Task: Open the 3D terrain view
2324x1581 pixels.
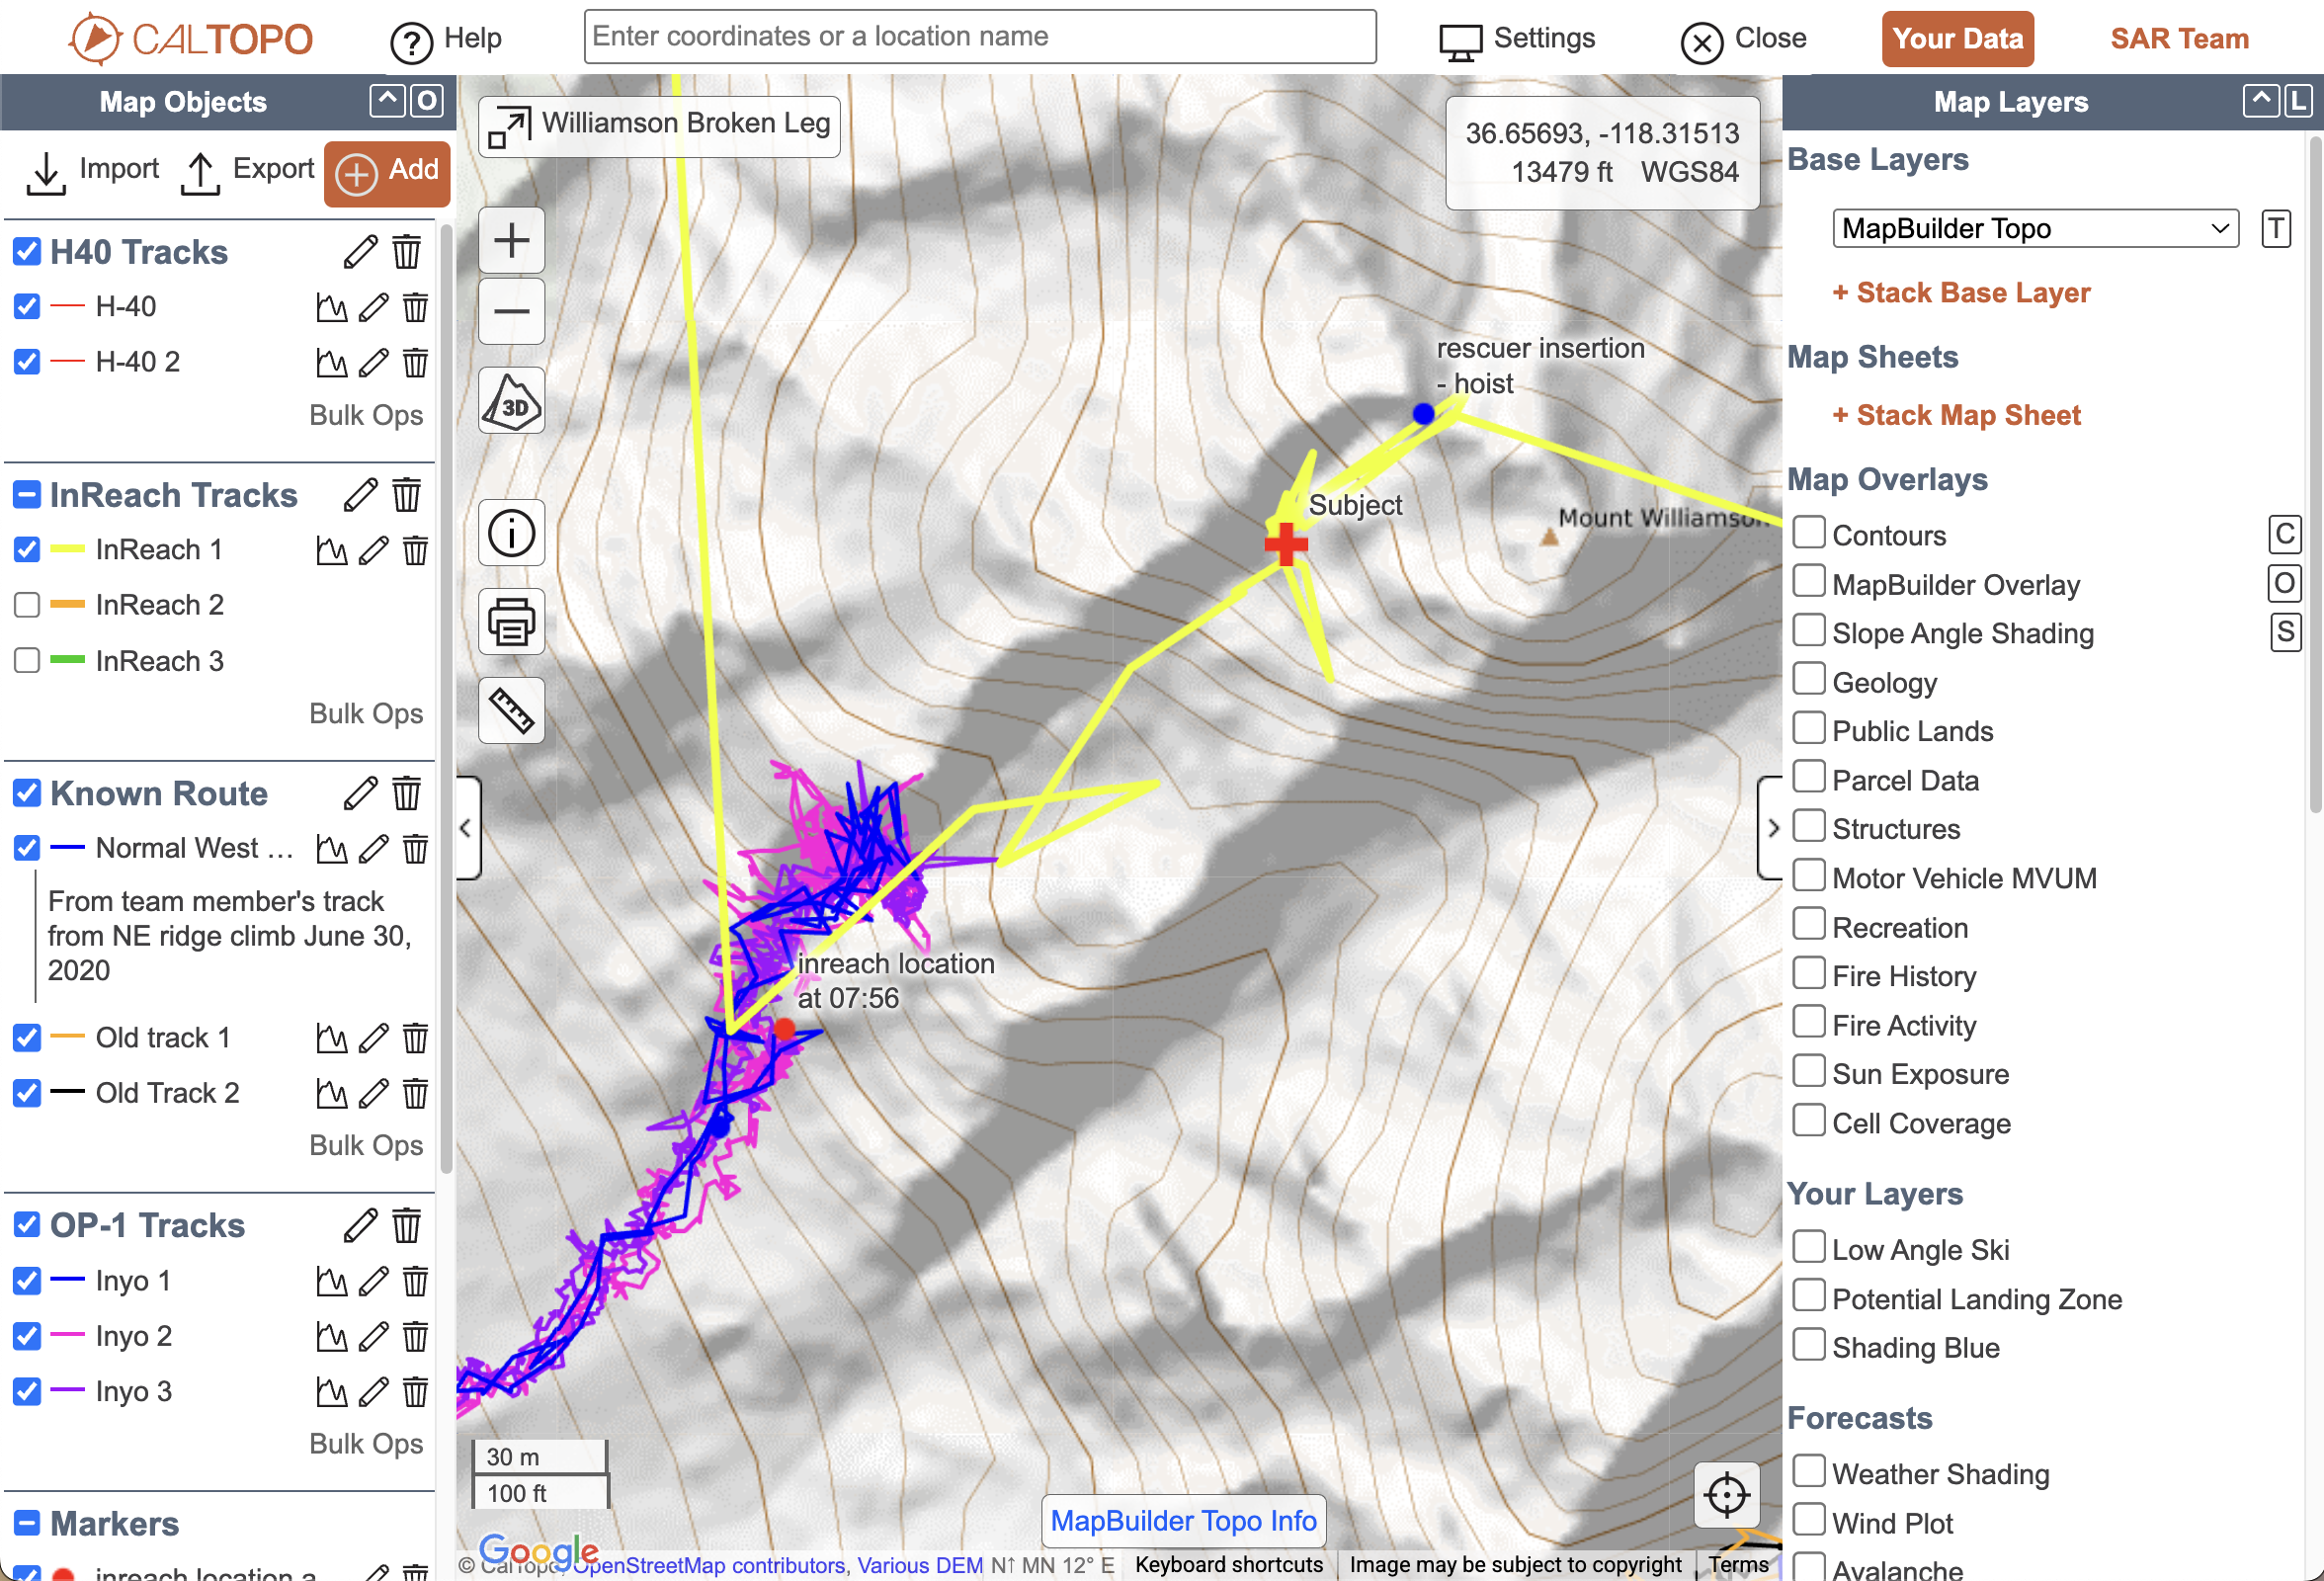Action: pyautogui.click(x=511, y=400)
